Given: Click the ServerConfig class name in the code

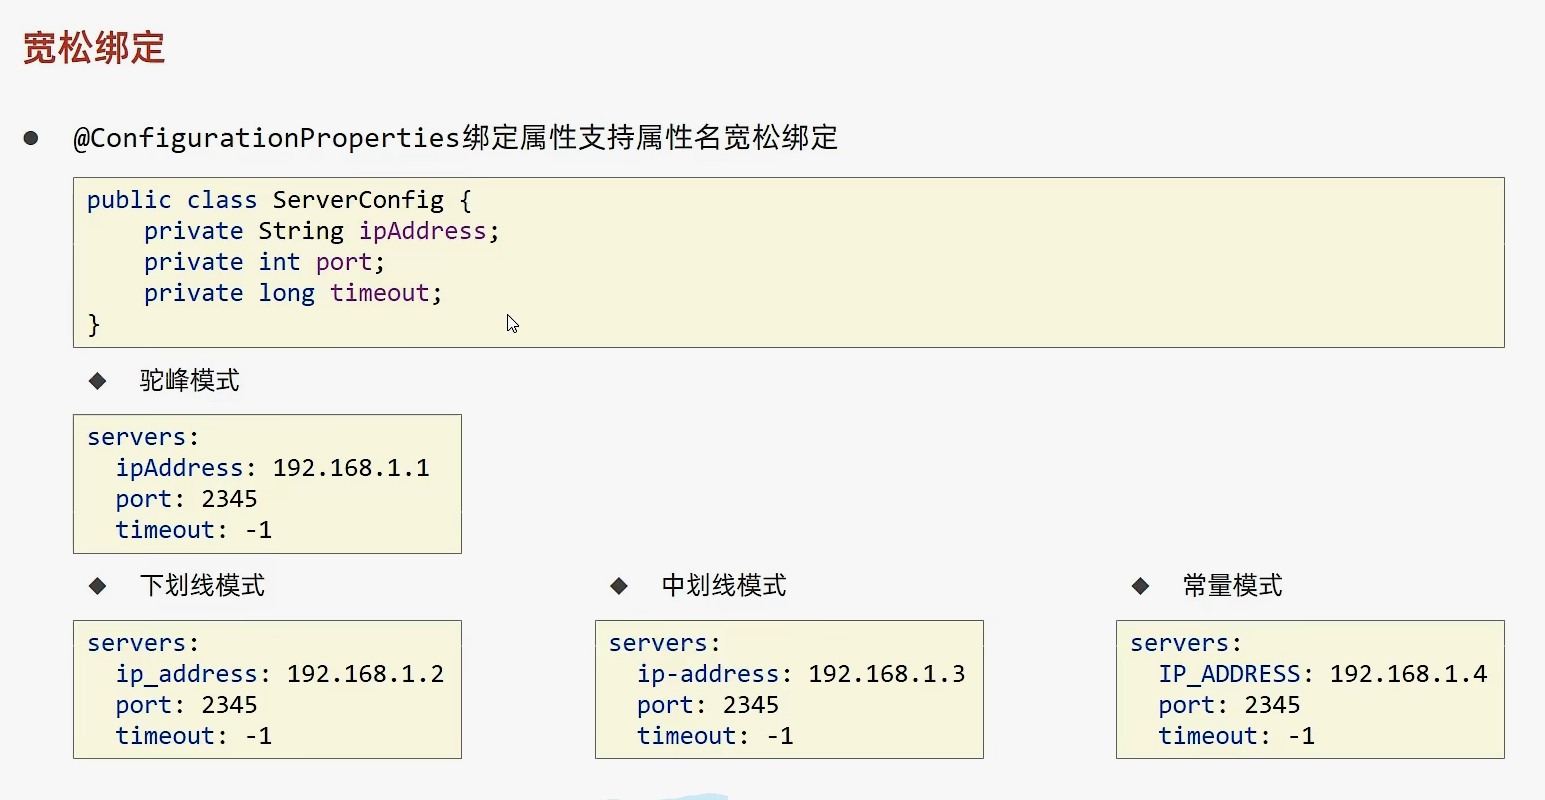Looking at the screenshot, I should coord(358,200).
